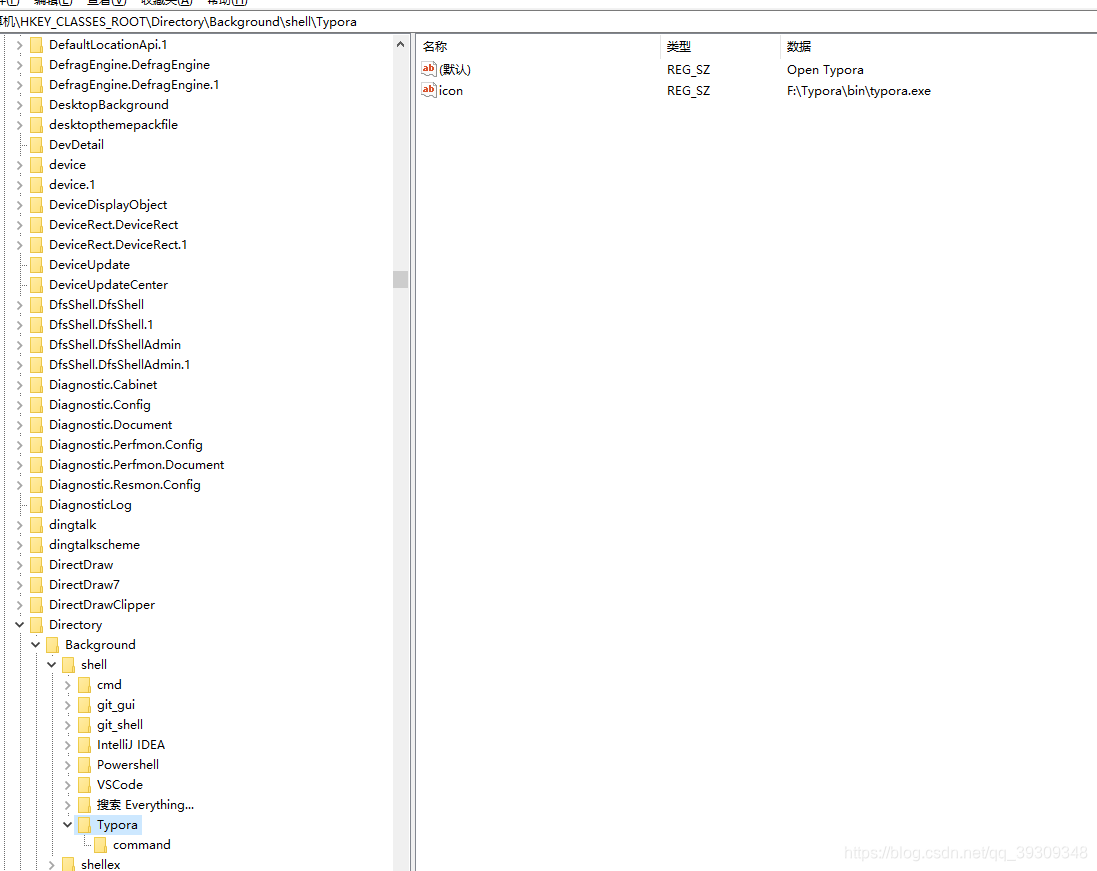Click the tree scrollbar up arrow

click(400, 45)
